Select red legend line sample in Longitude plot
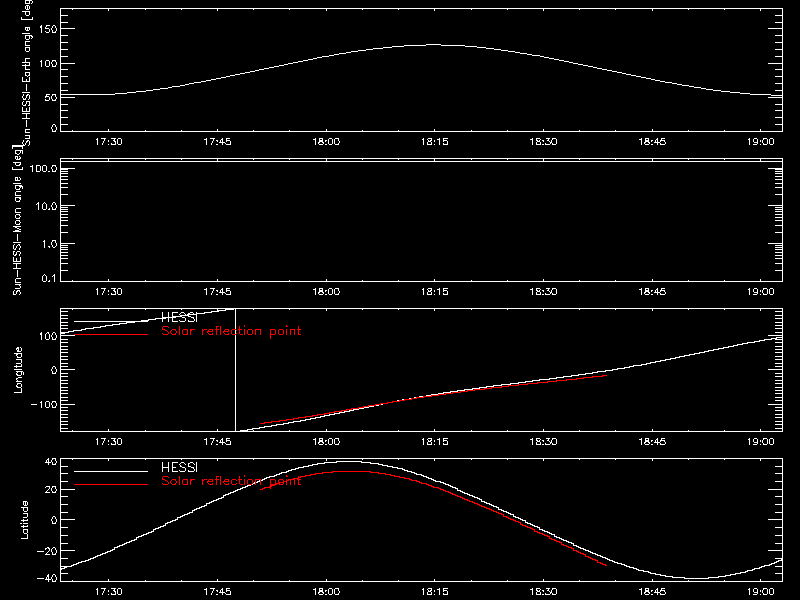The width and height of the screenshot is (800, 600). pyautogui.click(x=111, y=335)
